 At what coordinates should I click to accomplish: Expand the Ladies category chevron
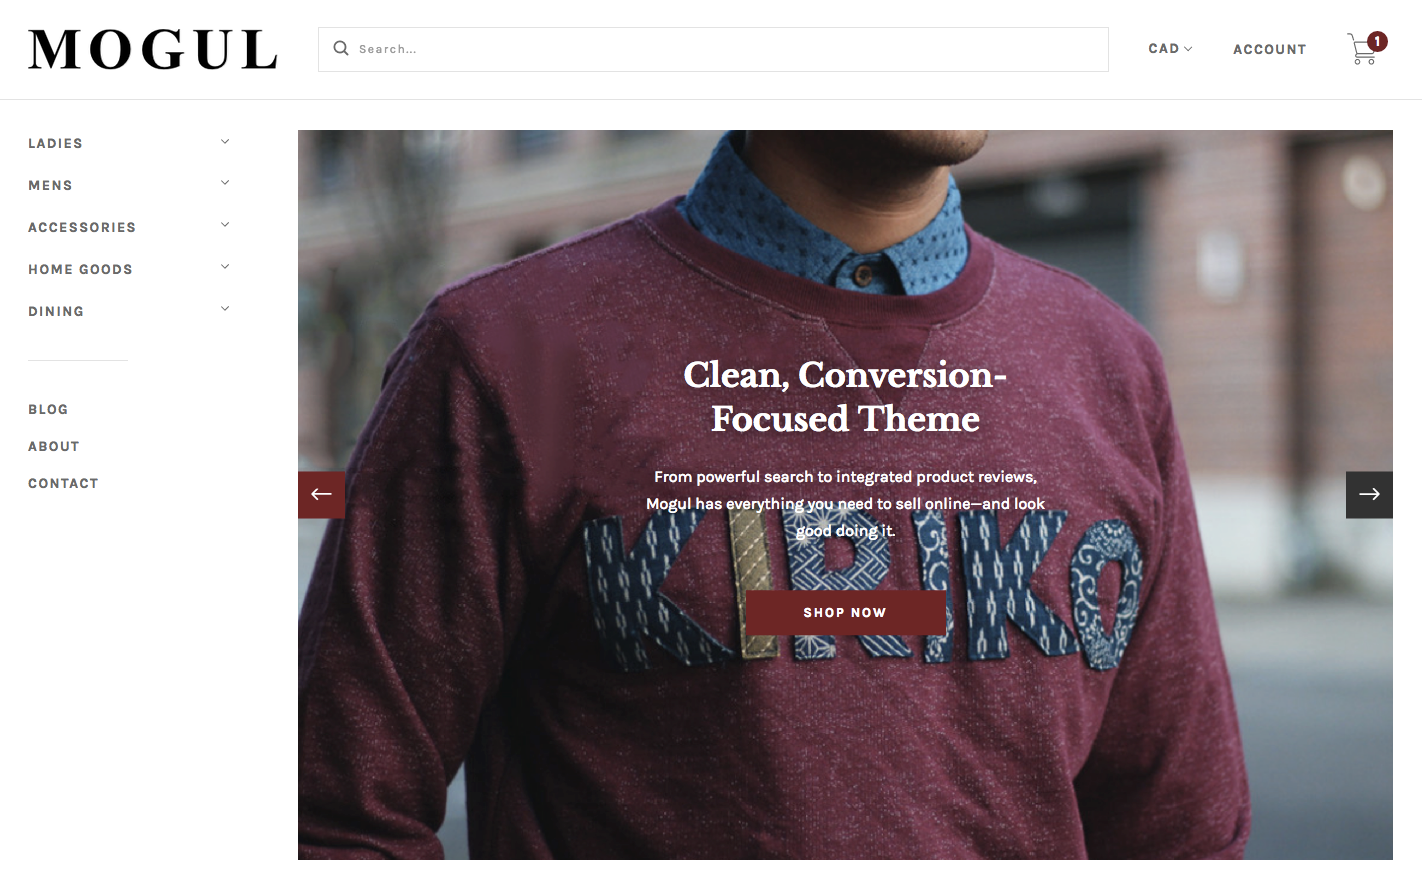click(x=225, y=142)
